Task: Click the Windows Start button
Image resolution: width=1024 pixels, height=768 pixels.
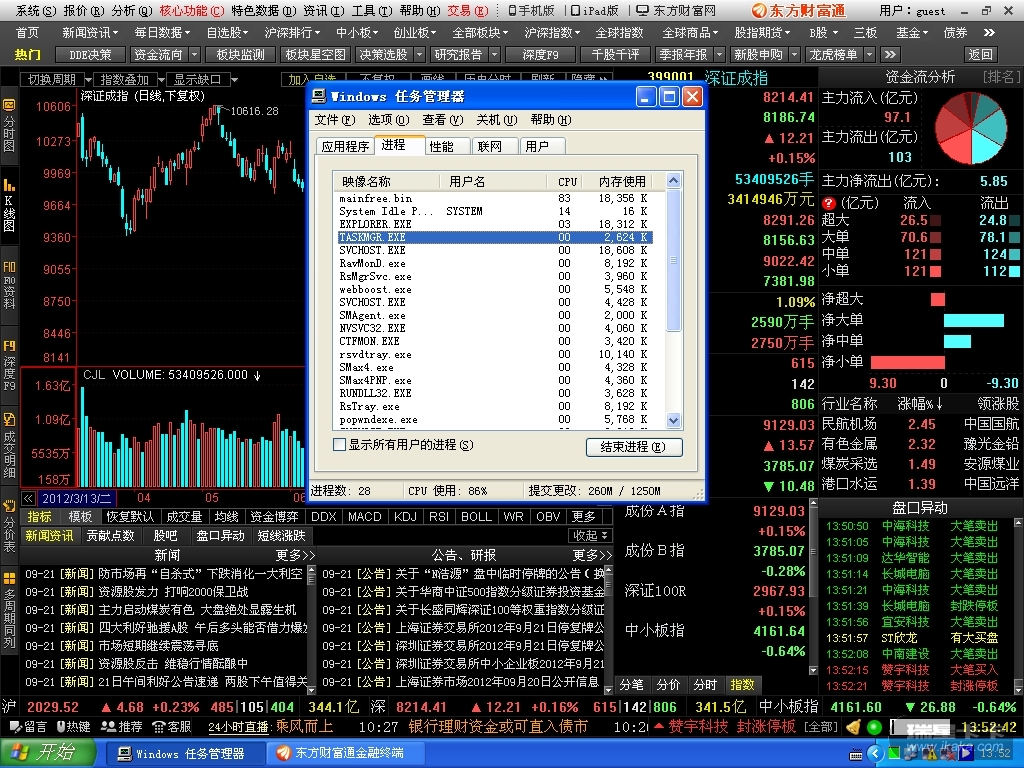Action: (47, 752)
